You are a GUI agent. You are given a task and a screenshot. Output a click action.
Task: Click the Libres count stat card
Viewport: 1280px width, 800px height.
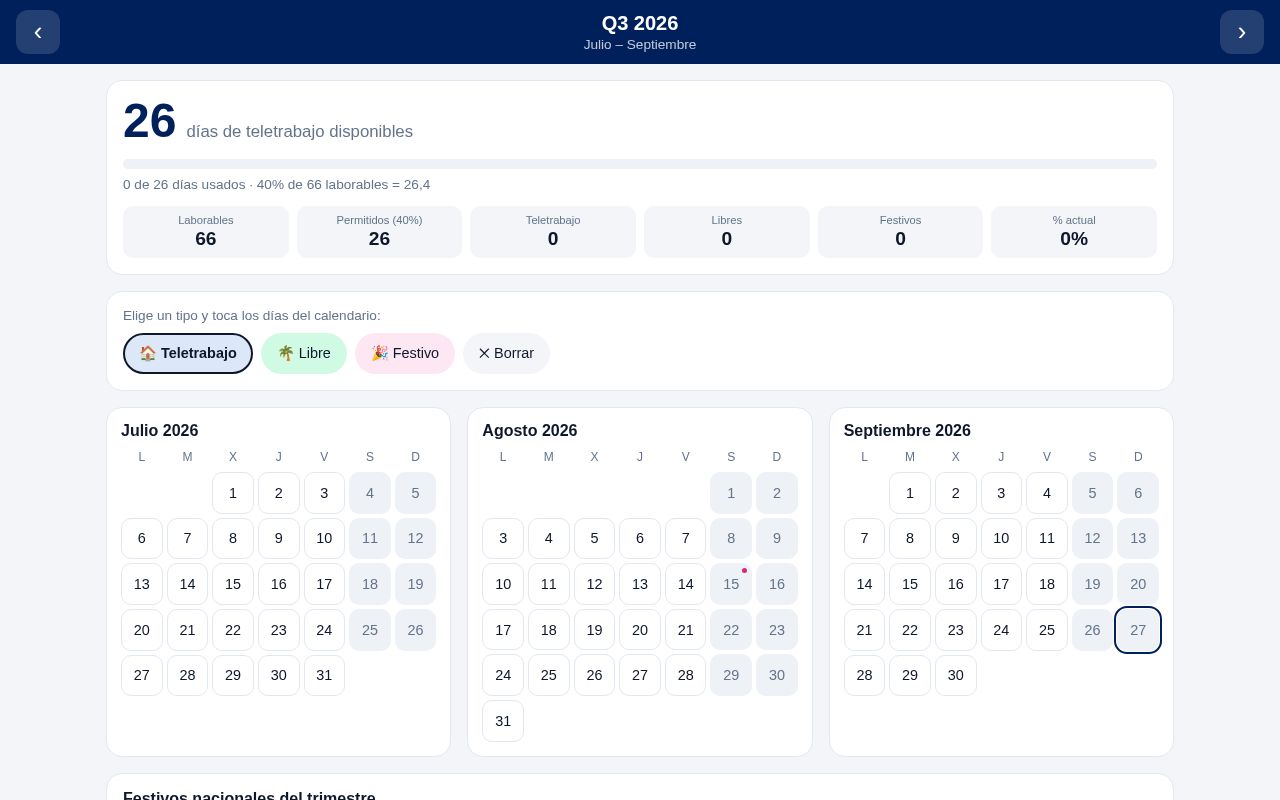(727, 232)
